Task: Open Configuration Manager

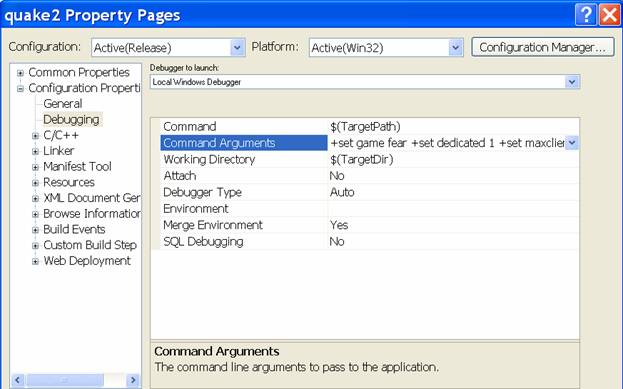Action: [542, 47]
